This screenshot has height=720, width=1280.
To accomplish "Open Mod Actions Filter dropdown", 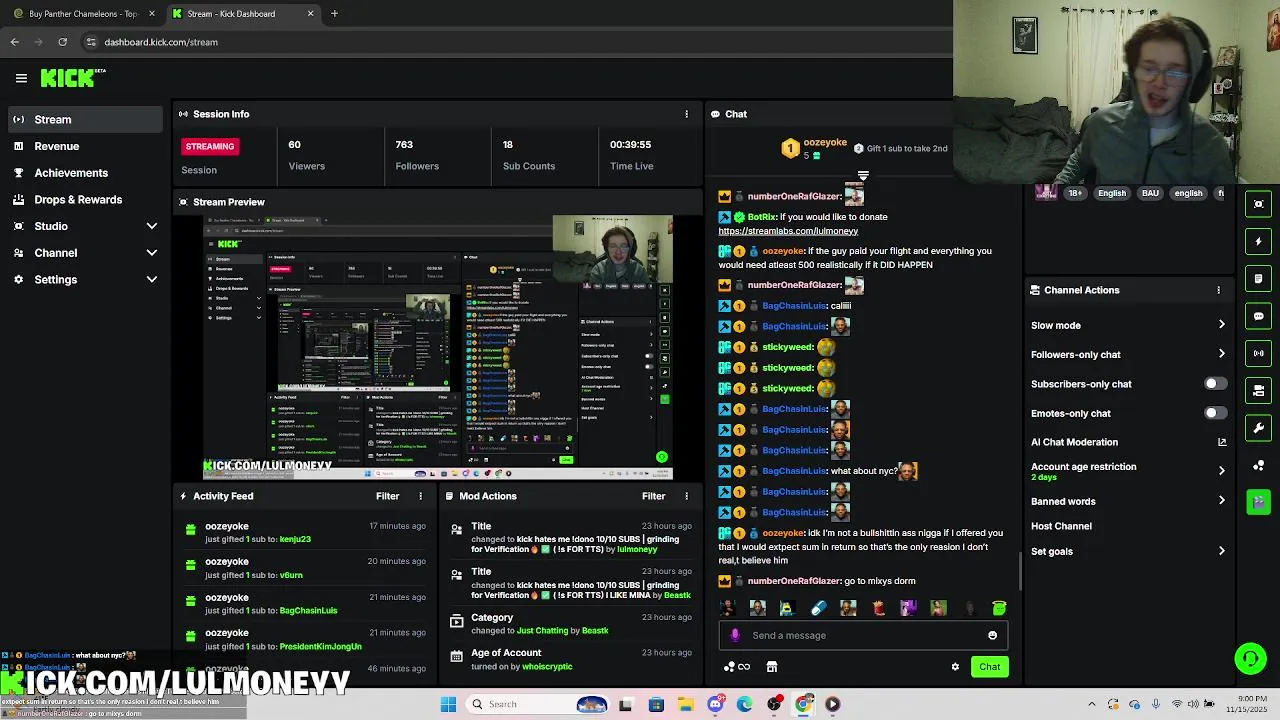I will pos(653,496).
